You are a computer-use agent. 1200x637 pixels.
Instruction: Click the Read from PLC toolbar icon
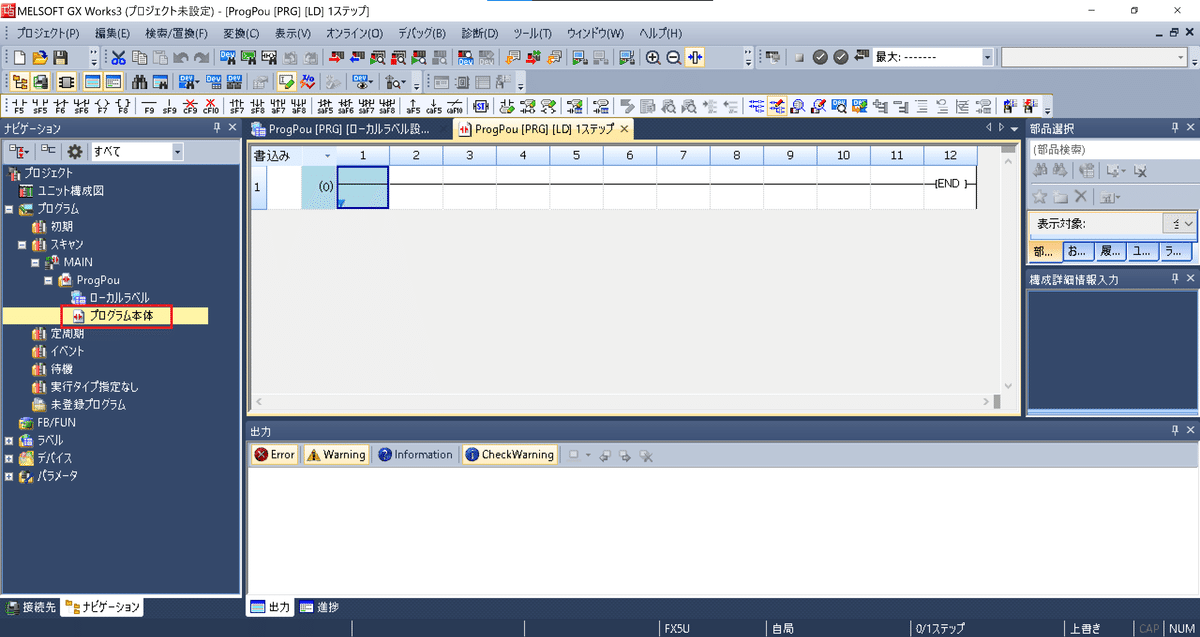(x=357, y=58)
